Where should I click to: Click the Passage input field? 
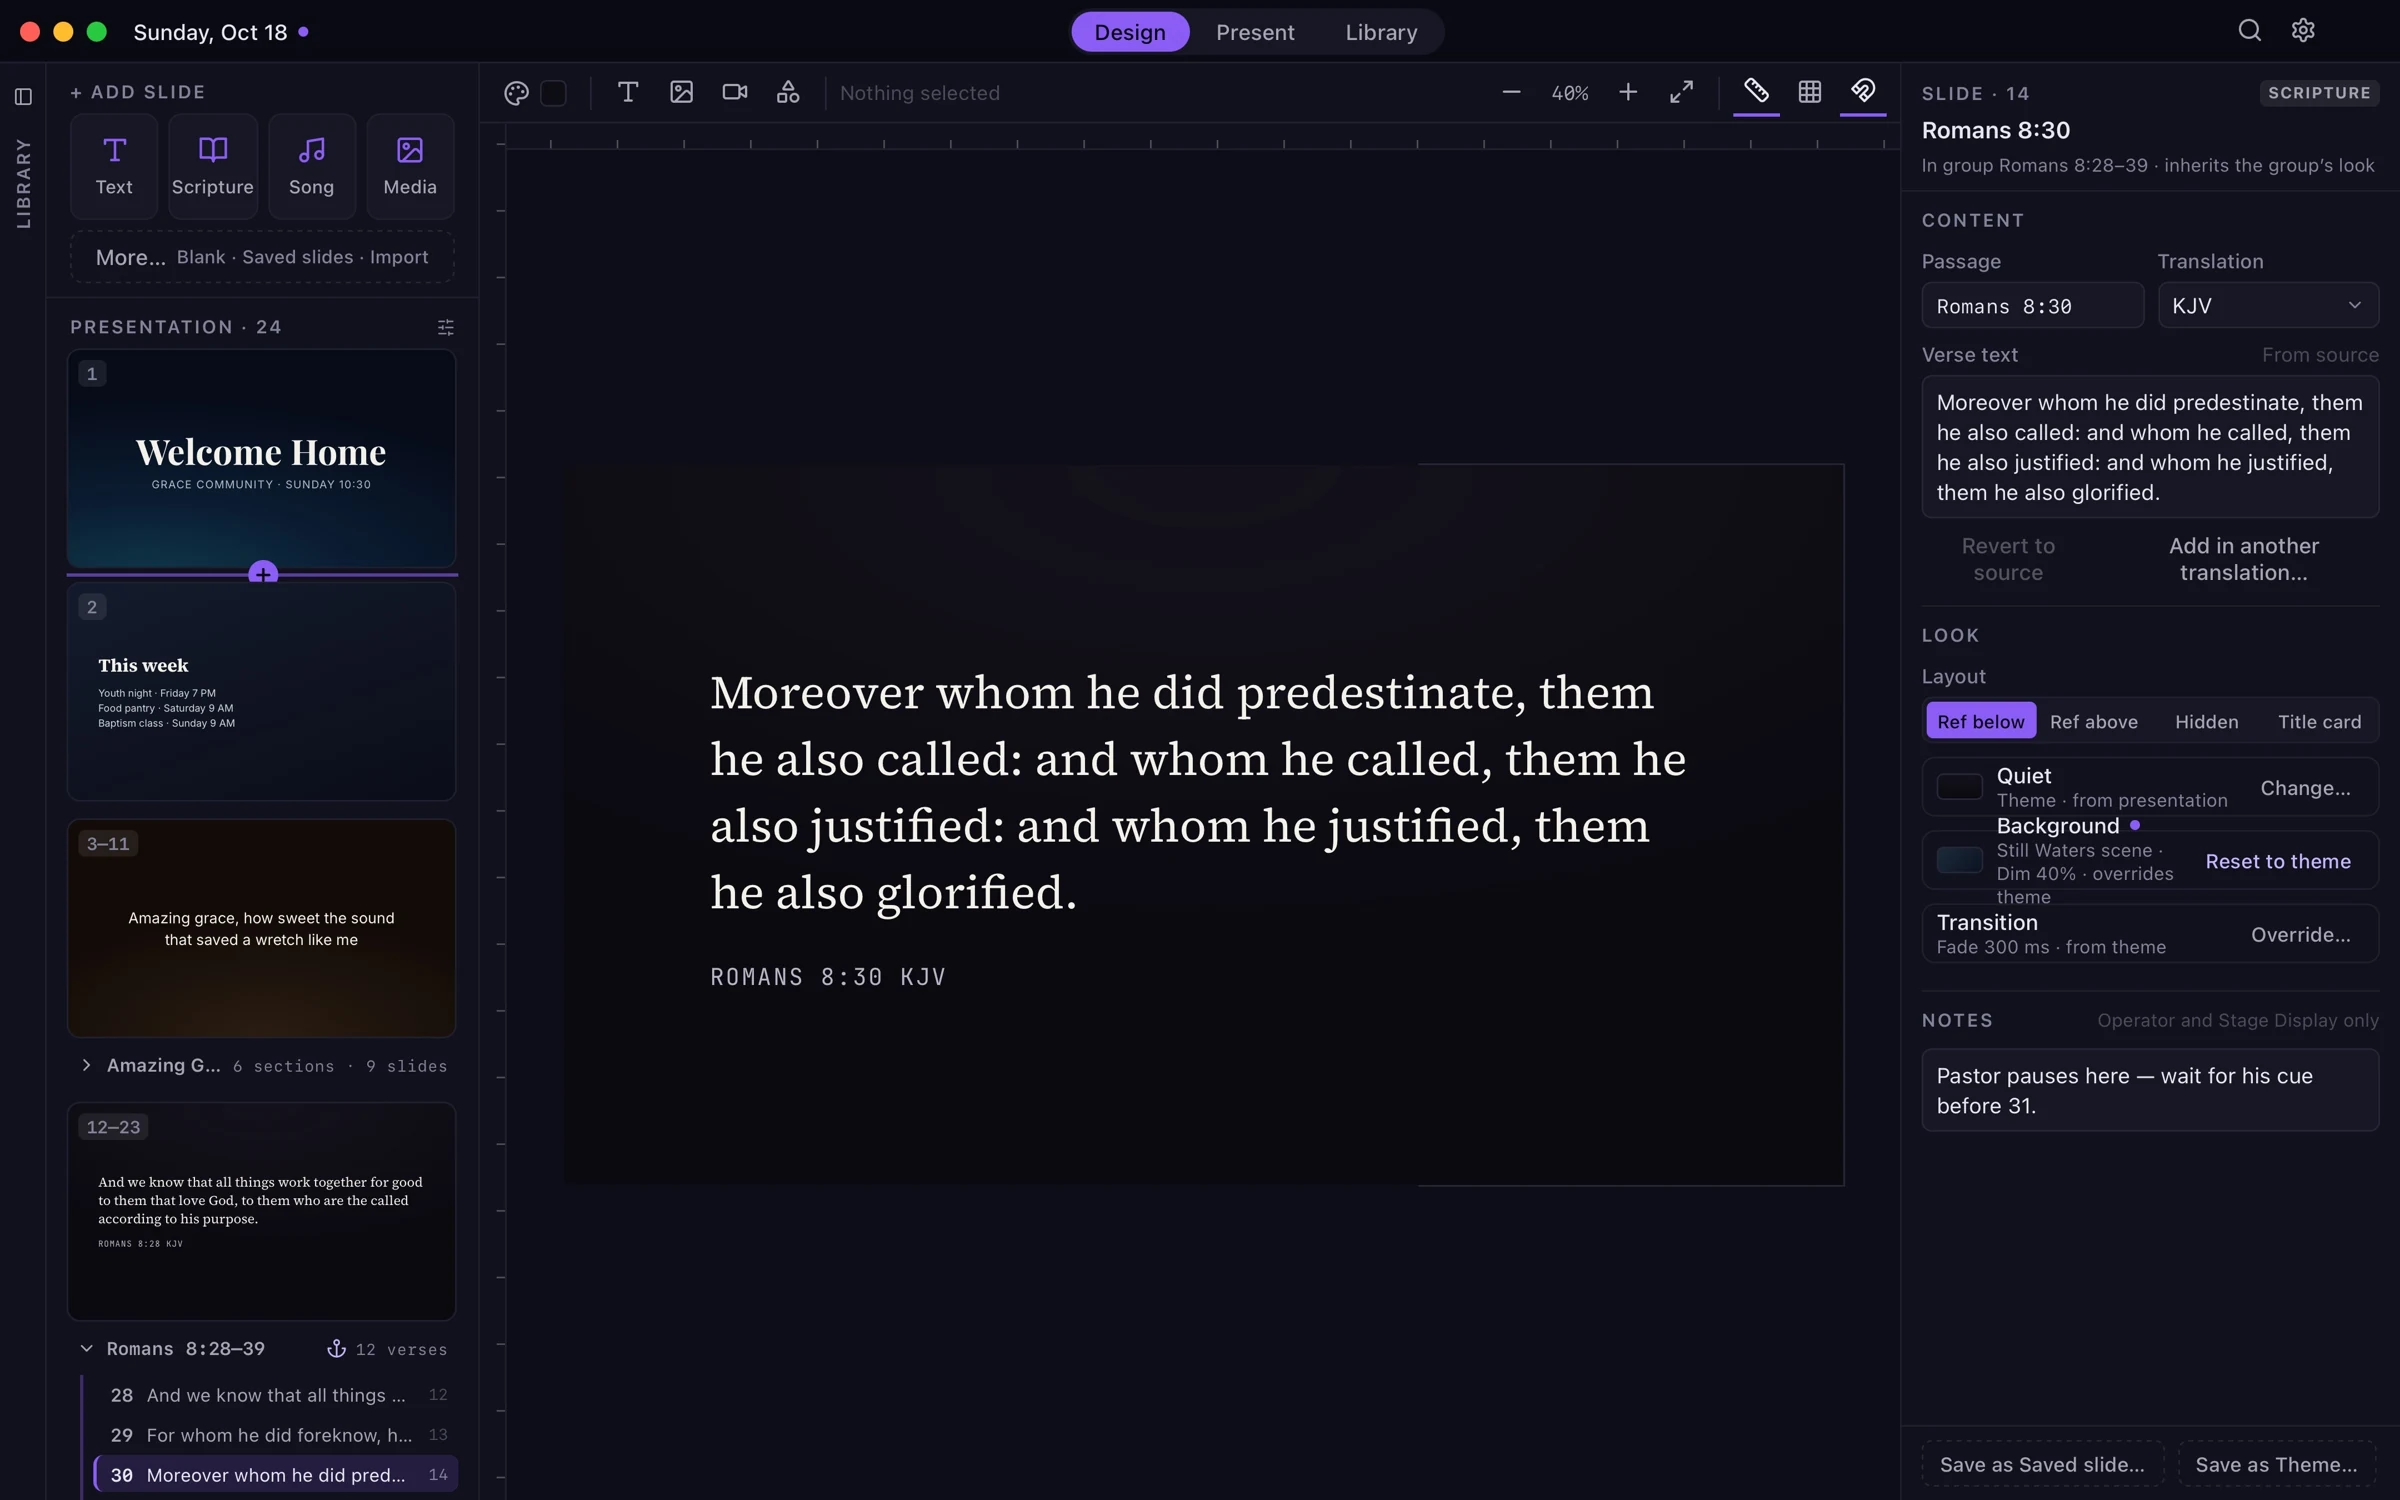tap(2032, 306)
